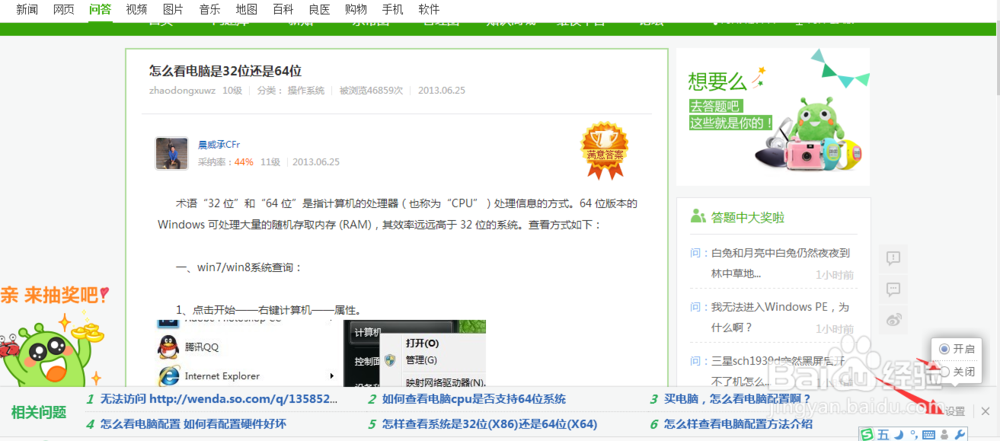
Task: Open question 我无法进入Windows PE，为什么啊？
Action: (x=781, y=317)
